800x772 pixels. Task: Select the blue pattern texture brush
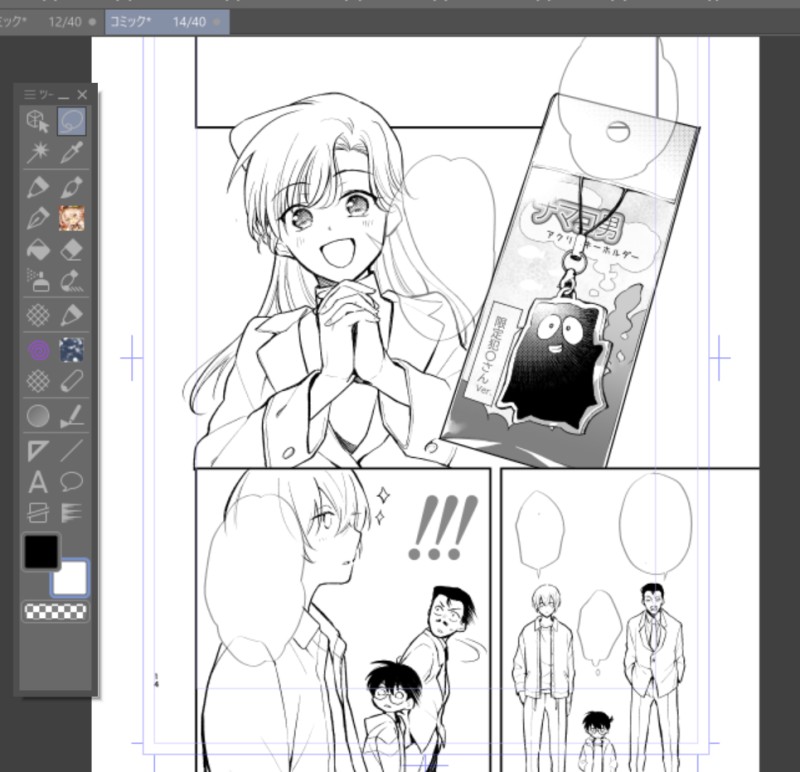point(71,350)
